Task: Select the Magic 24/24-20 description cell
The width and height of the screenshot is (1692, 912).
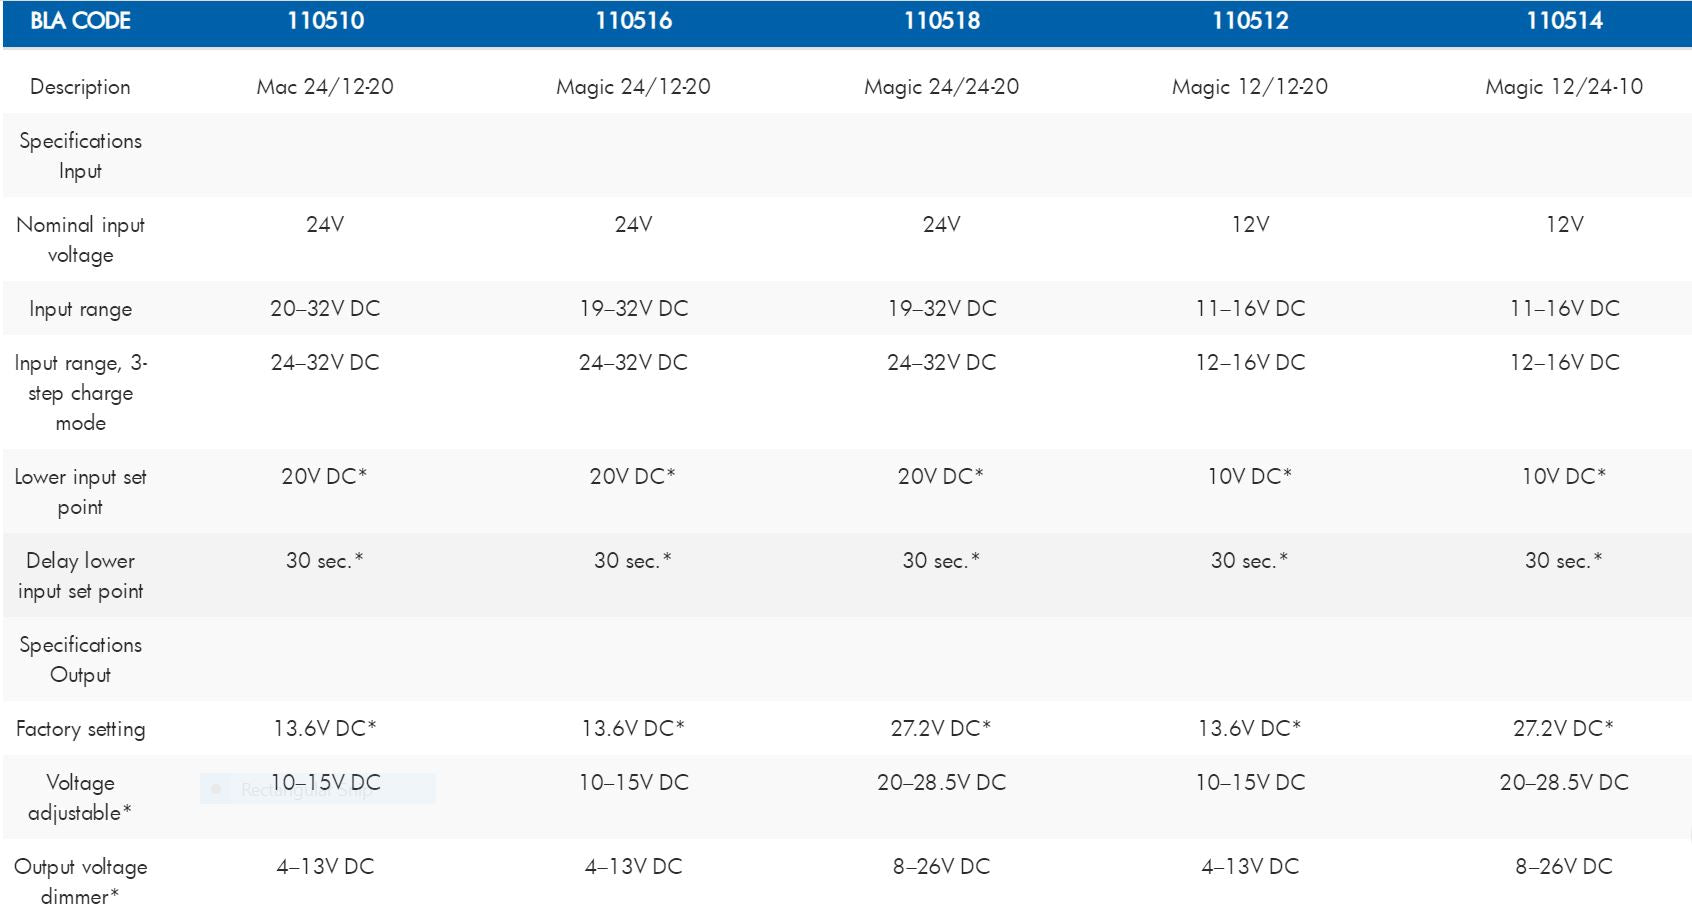Action: (x=941, y=87)
